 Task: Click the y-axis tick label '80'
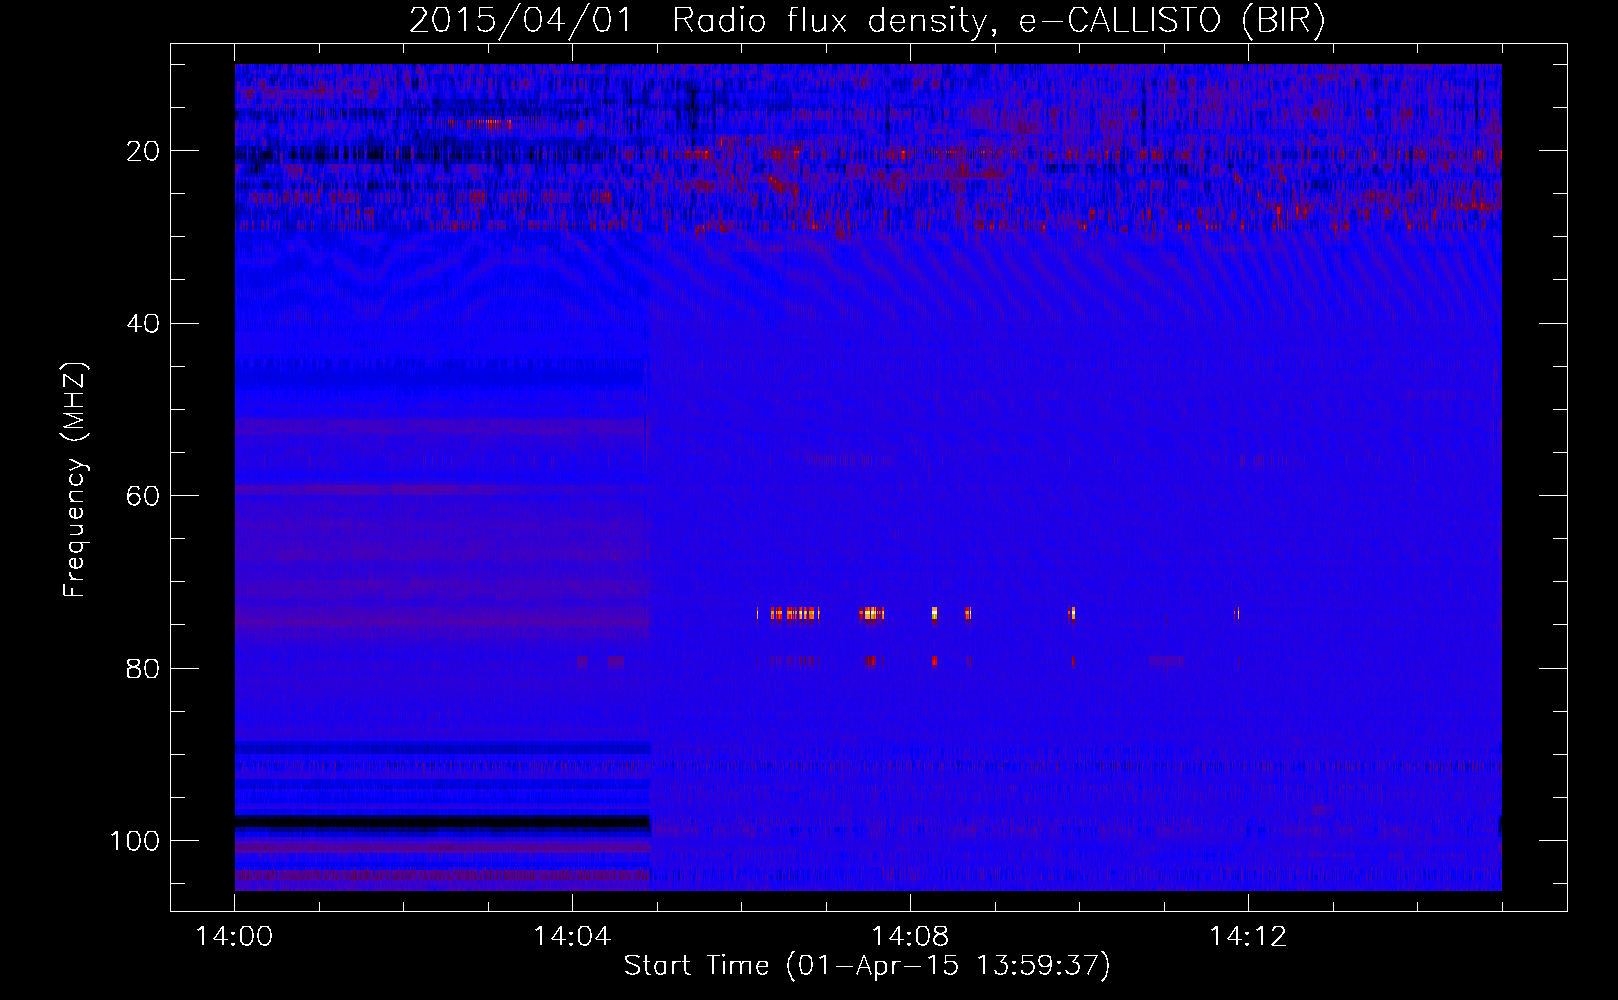coord(143,668)
